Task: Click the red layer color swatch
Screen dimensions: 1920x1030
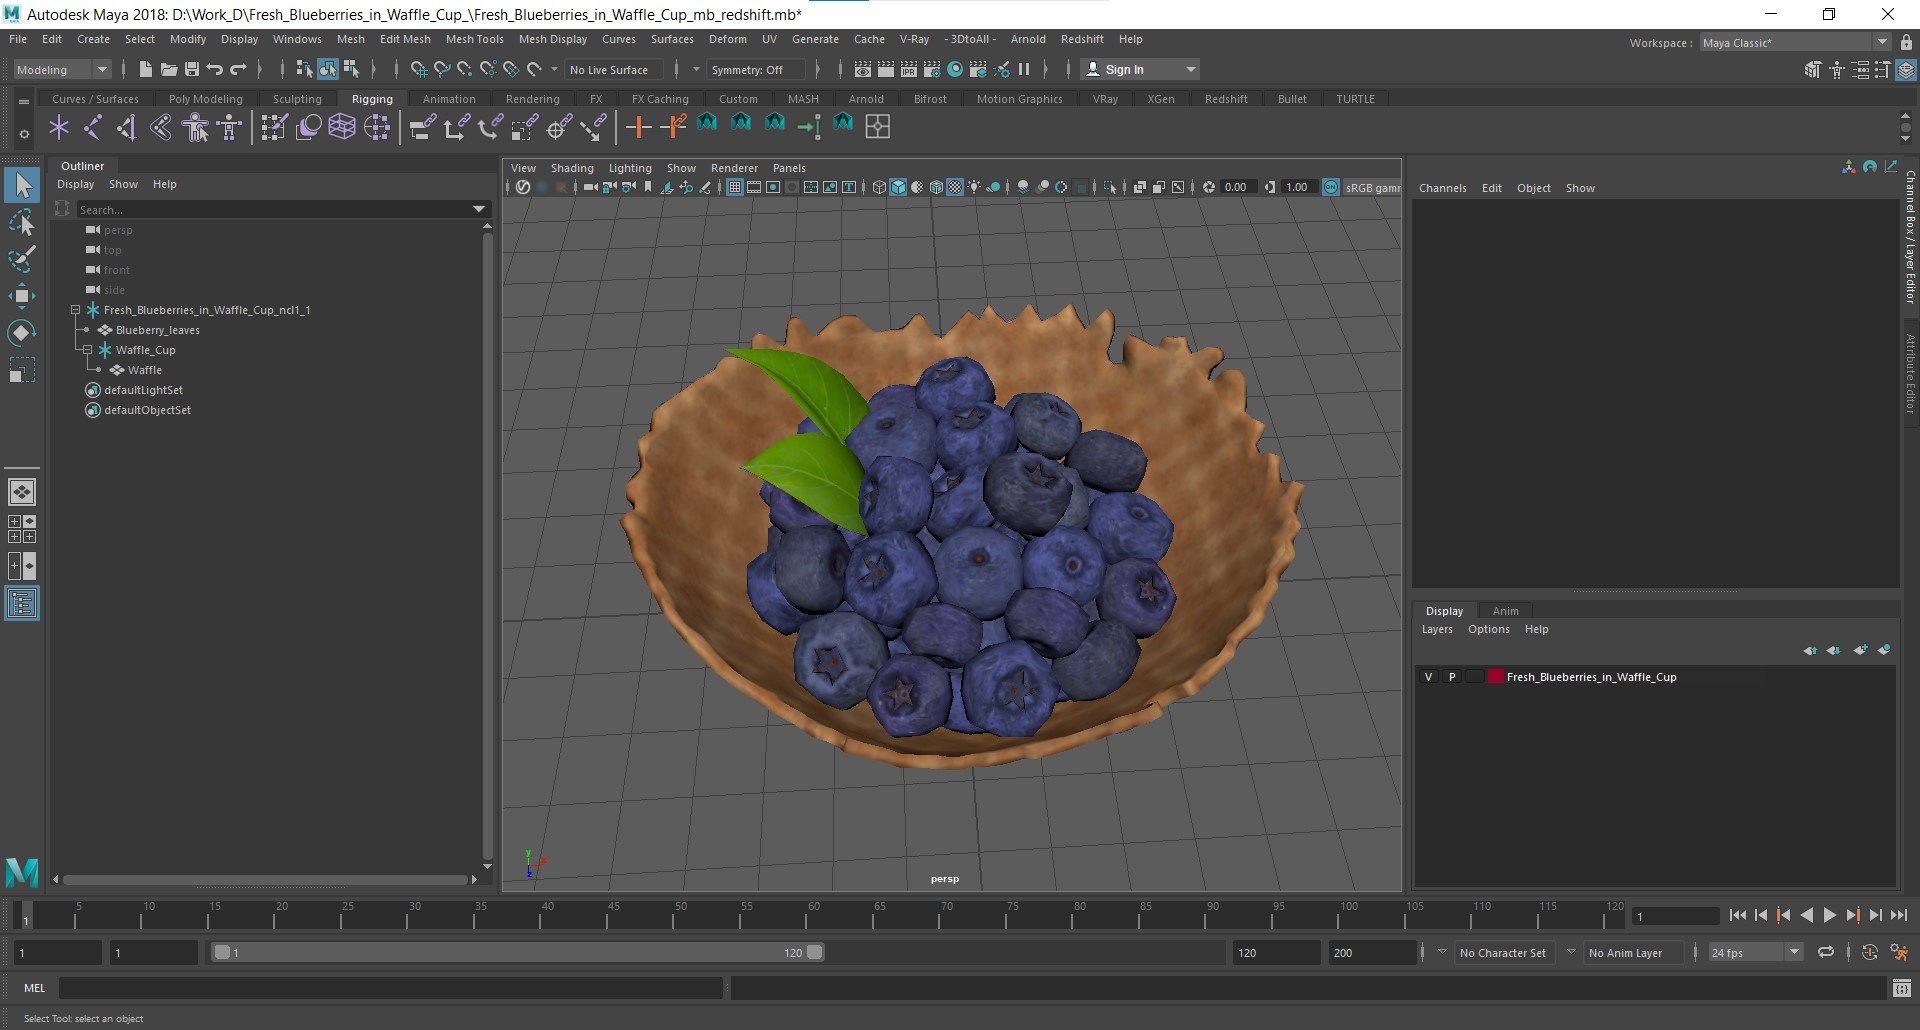Action: click(x=1495, y=677)
